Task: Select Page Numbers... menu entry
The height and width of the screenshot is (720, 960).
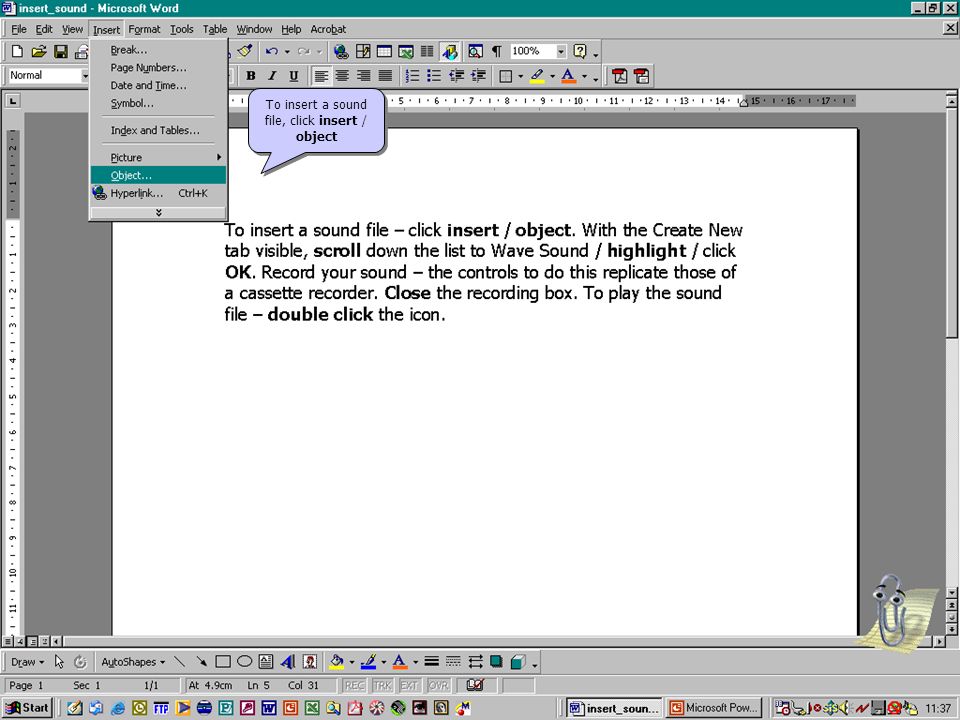Action: coord(159,67)
